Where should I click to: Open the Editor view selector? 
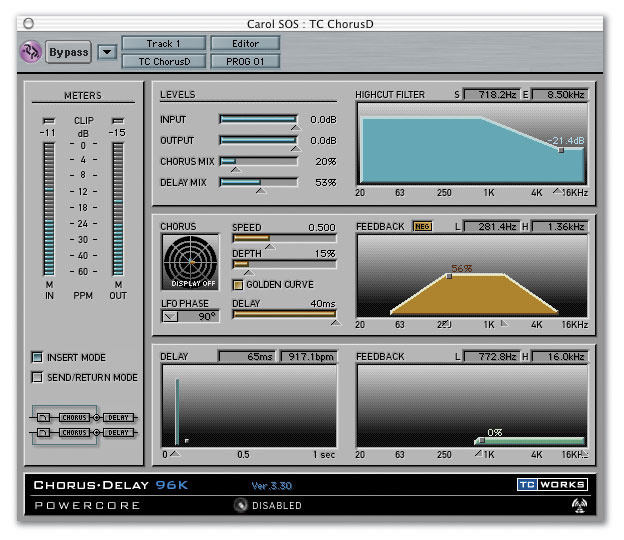[245, 44]
